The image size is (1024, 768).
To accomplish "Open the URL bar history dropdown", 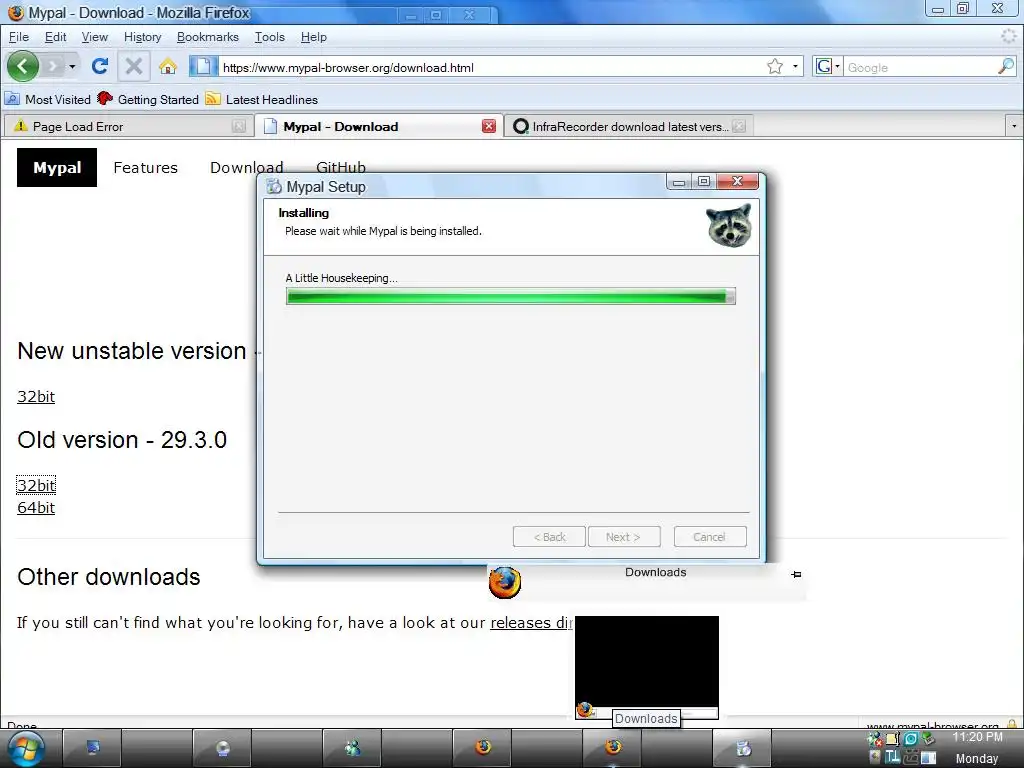I will [795, 67].
